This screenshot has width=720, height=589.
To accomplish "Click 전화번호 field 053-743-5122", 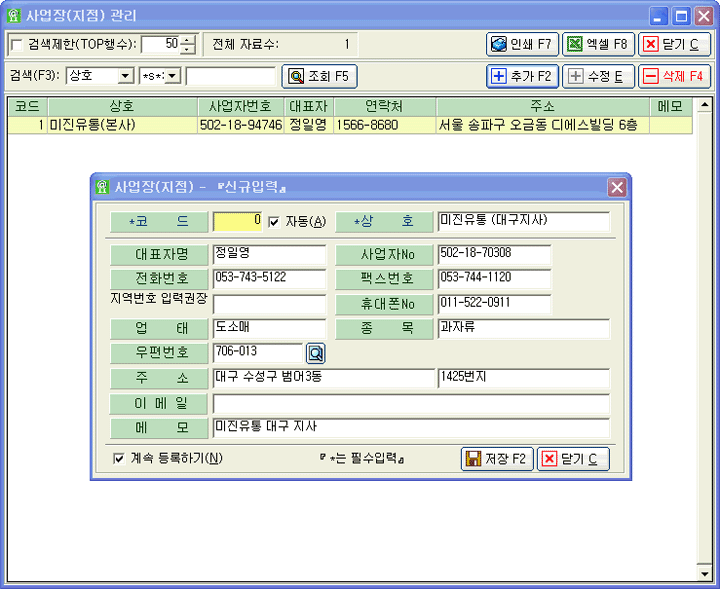I will 269,279.
